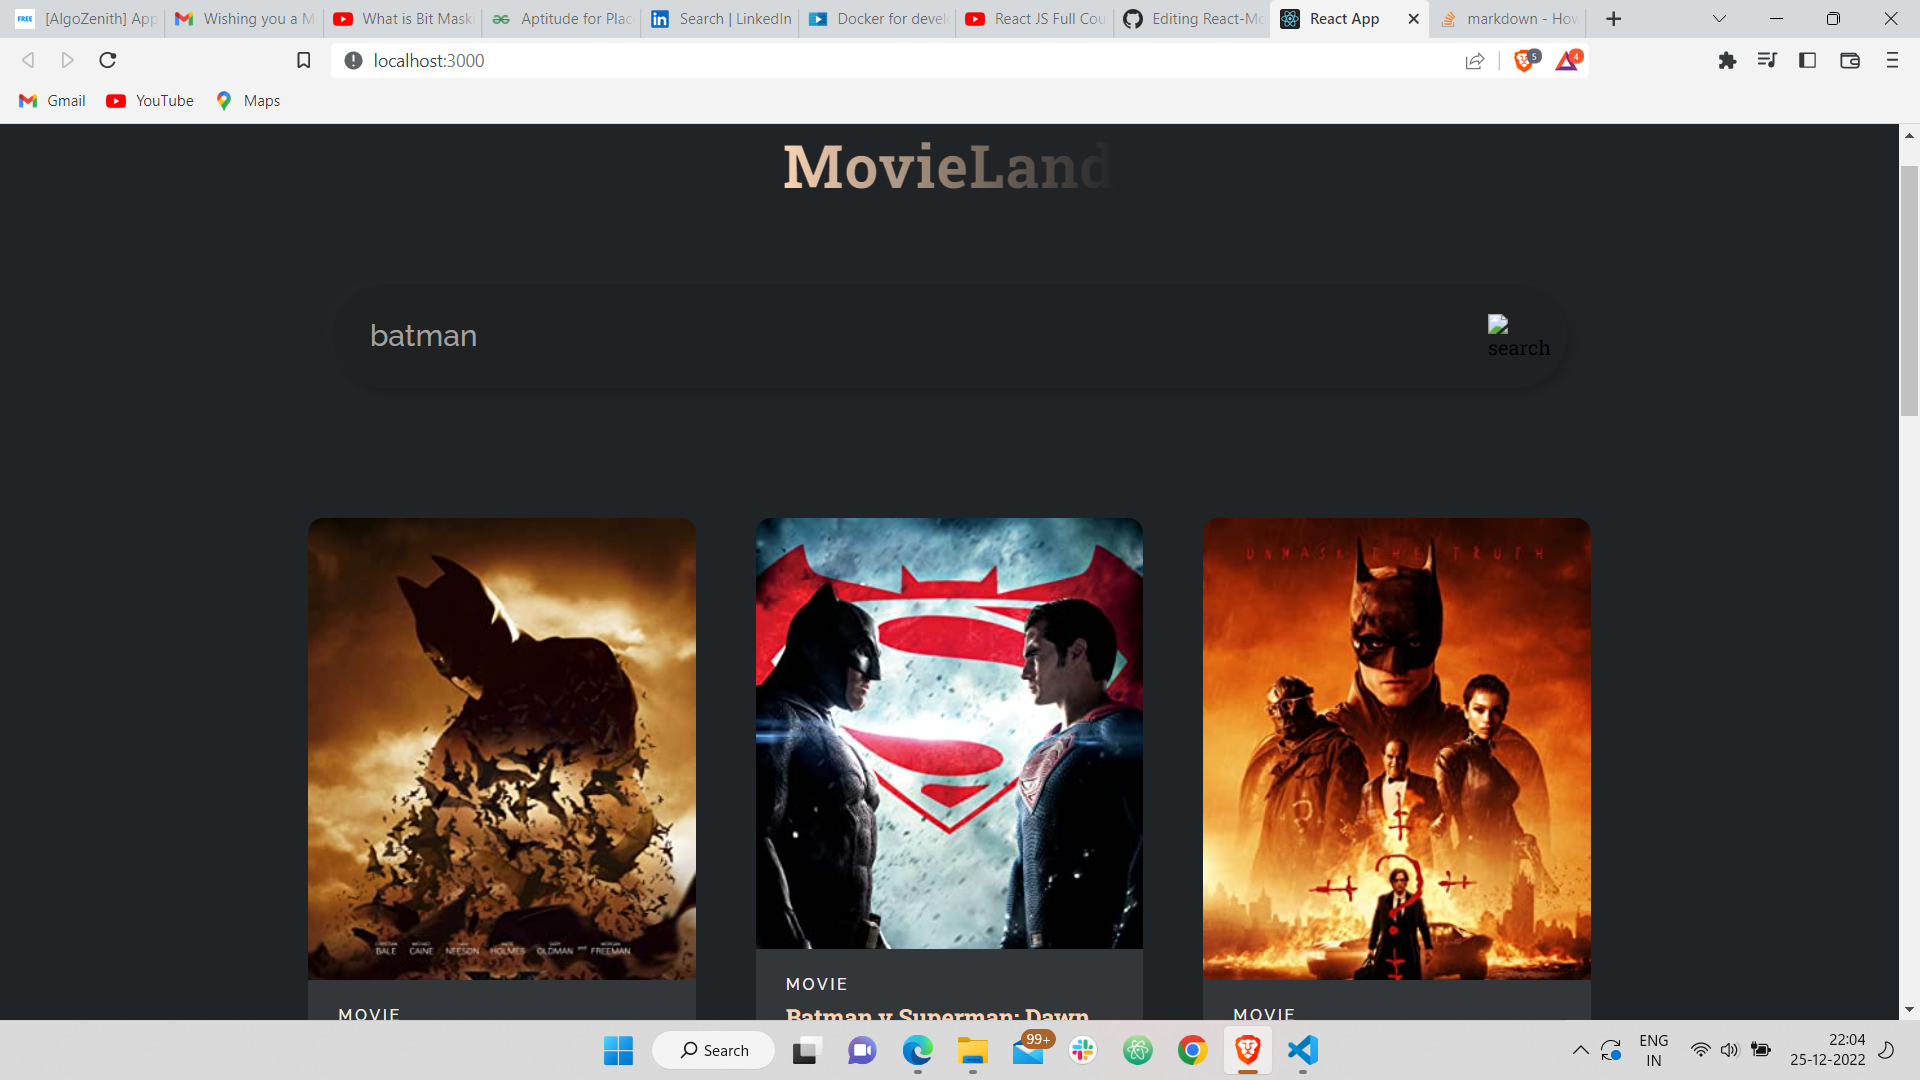Toggle Wi-Fi from the system tray
The height and width of the screenshot is (1080, 1920).
click(1701, 1050)
